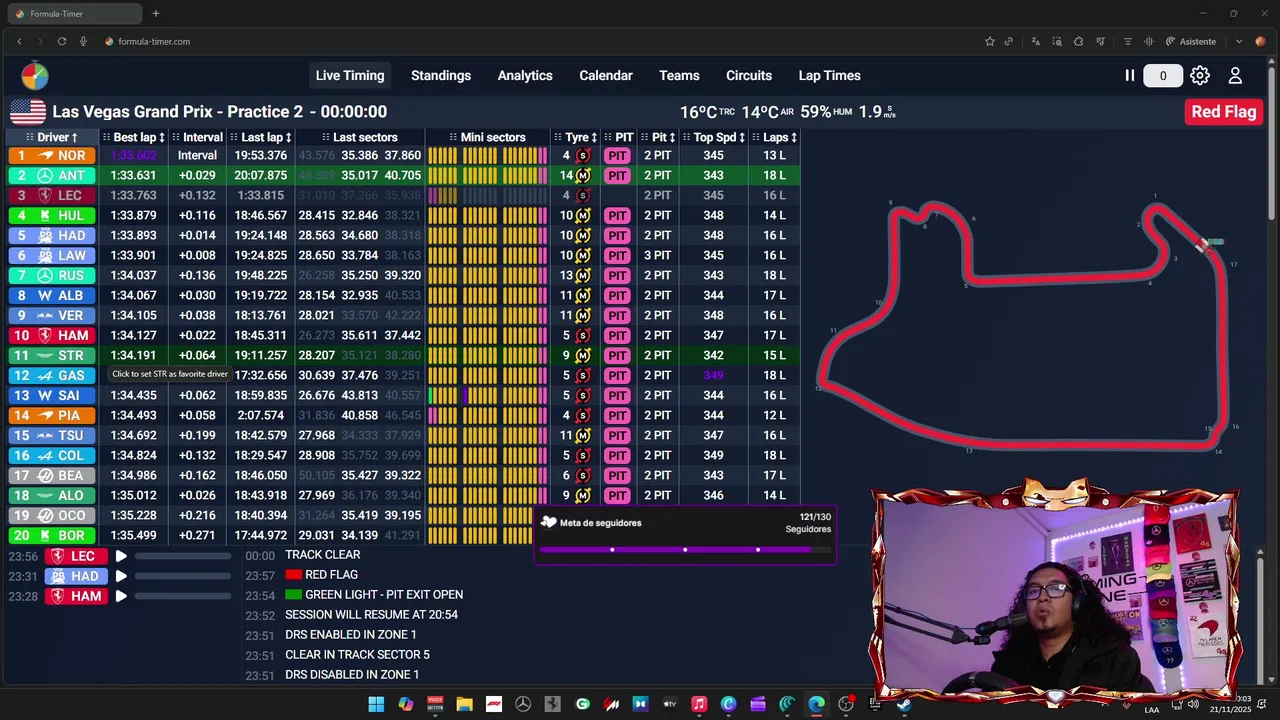This screenshot has width=1280, height=720.
Task: Click the Formula-Timer colored wheel logo
Action: pos(34,76)
